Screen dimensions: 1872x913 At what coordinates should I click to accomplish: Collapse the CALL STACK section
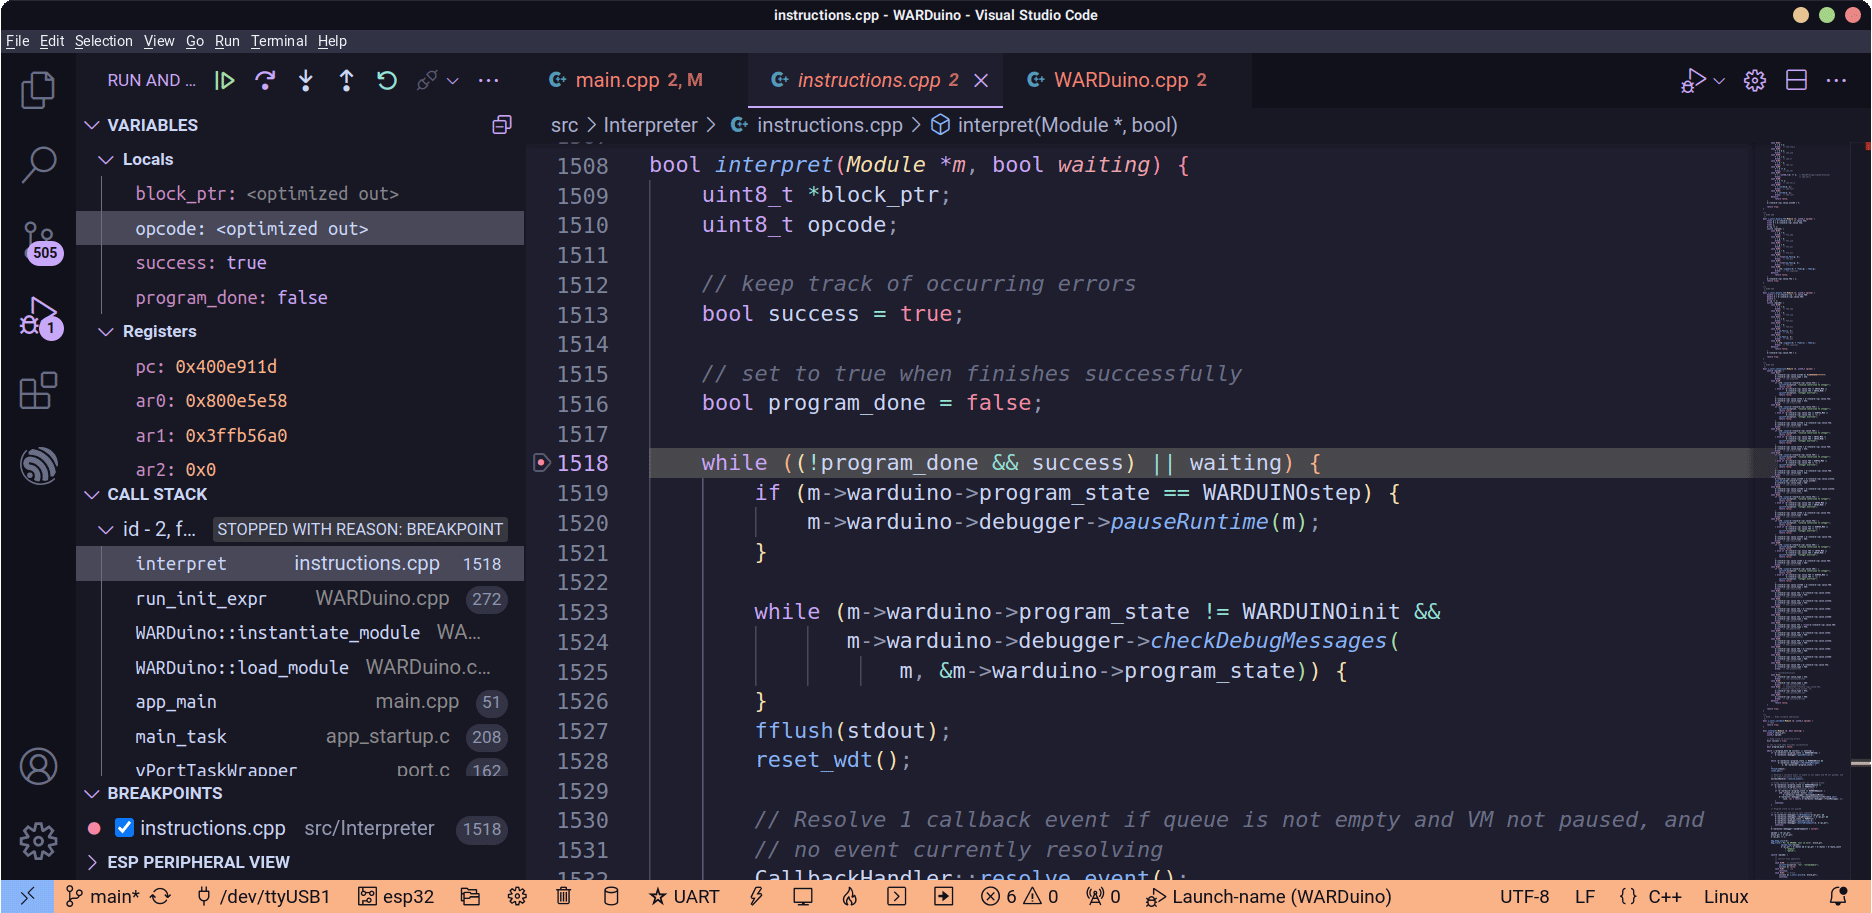(92, 495)
